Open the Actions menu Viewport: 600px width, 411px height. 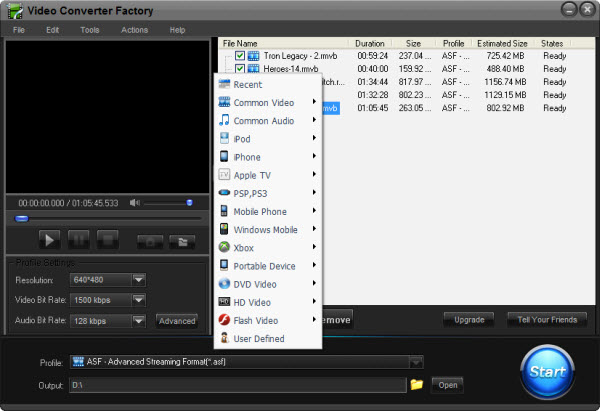(x=134, y=30)
